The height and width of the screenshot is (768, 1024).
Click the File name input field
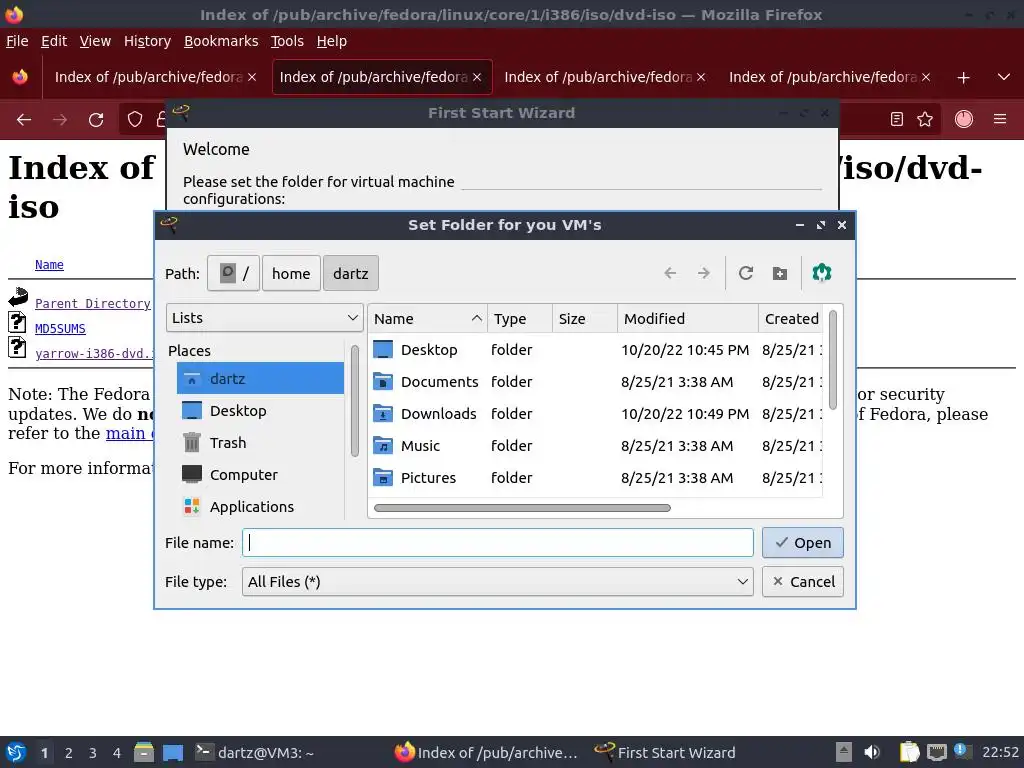[498, 543]
